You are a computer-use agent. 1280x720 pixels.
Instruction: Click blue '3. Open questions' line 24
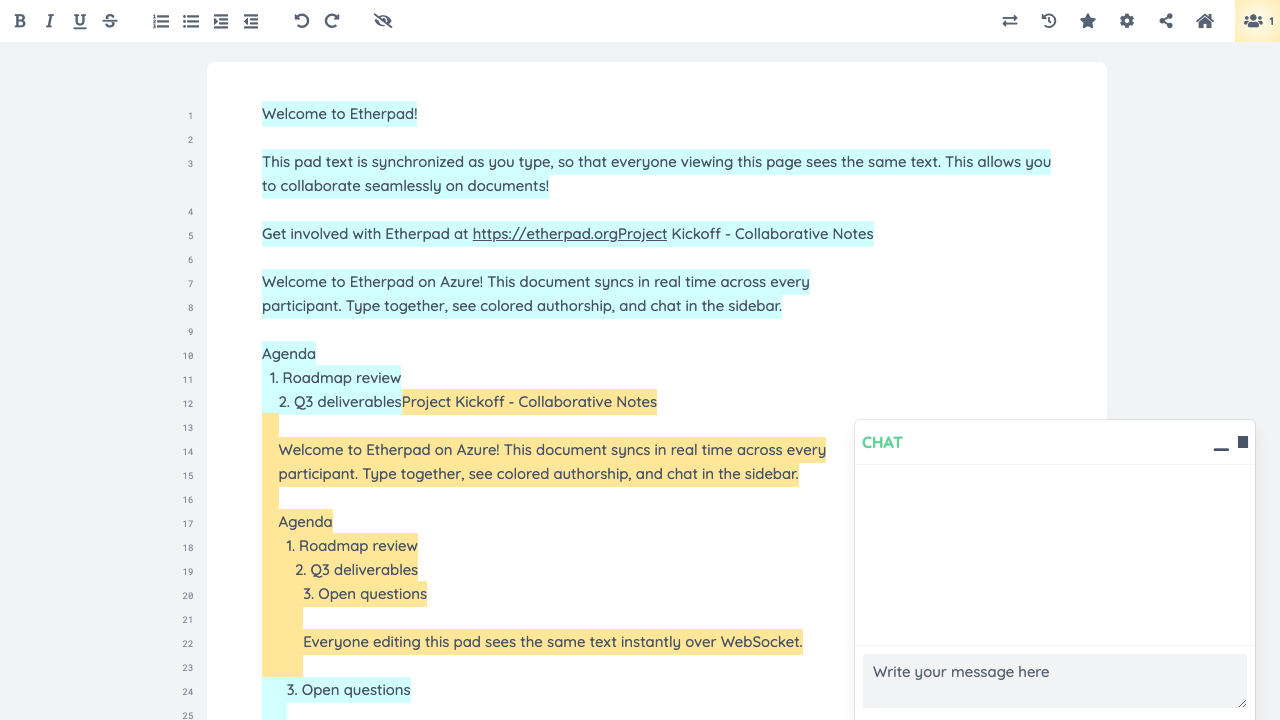(x=348, y=690)
